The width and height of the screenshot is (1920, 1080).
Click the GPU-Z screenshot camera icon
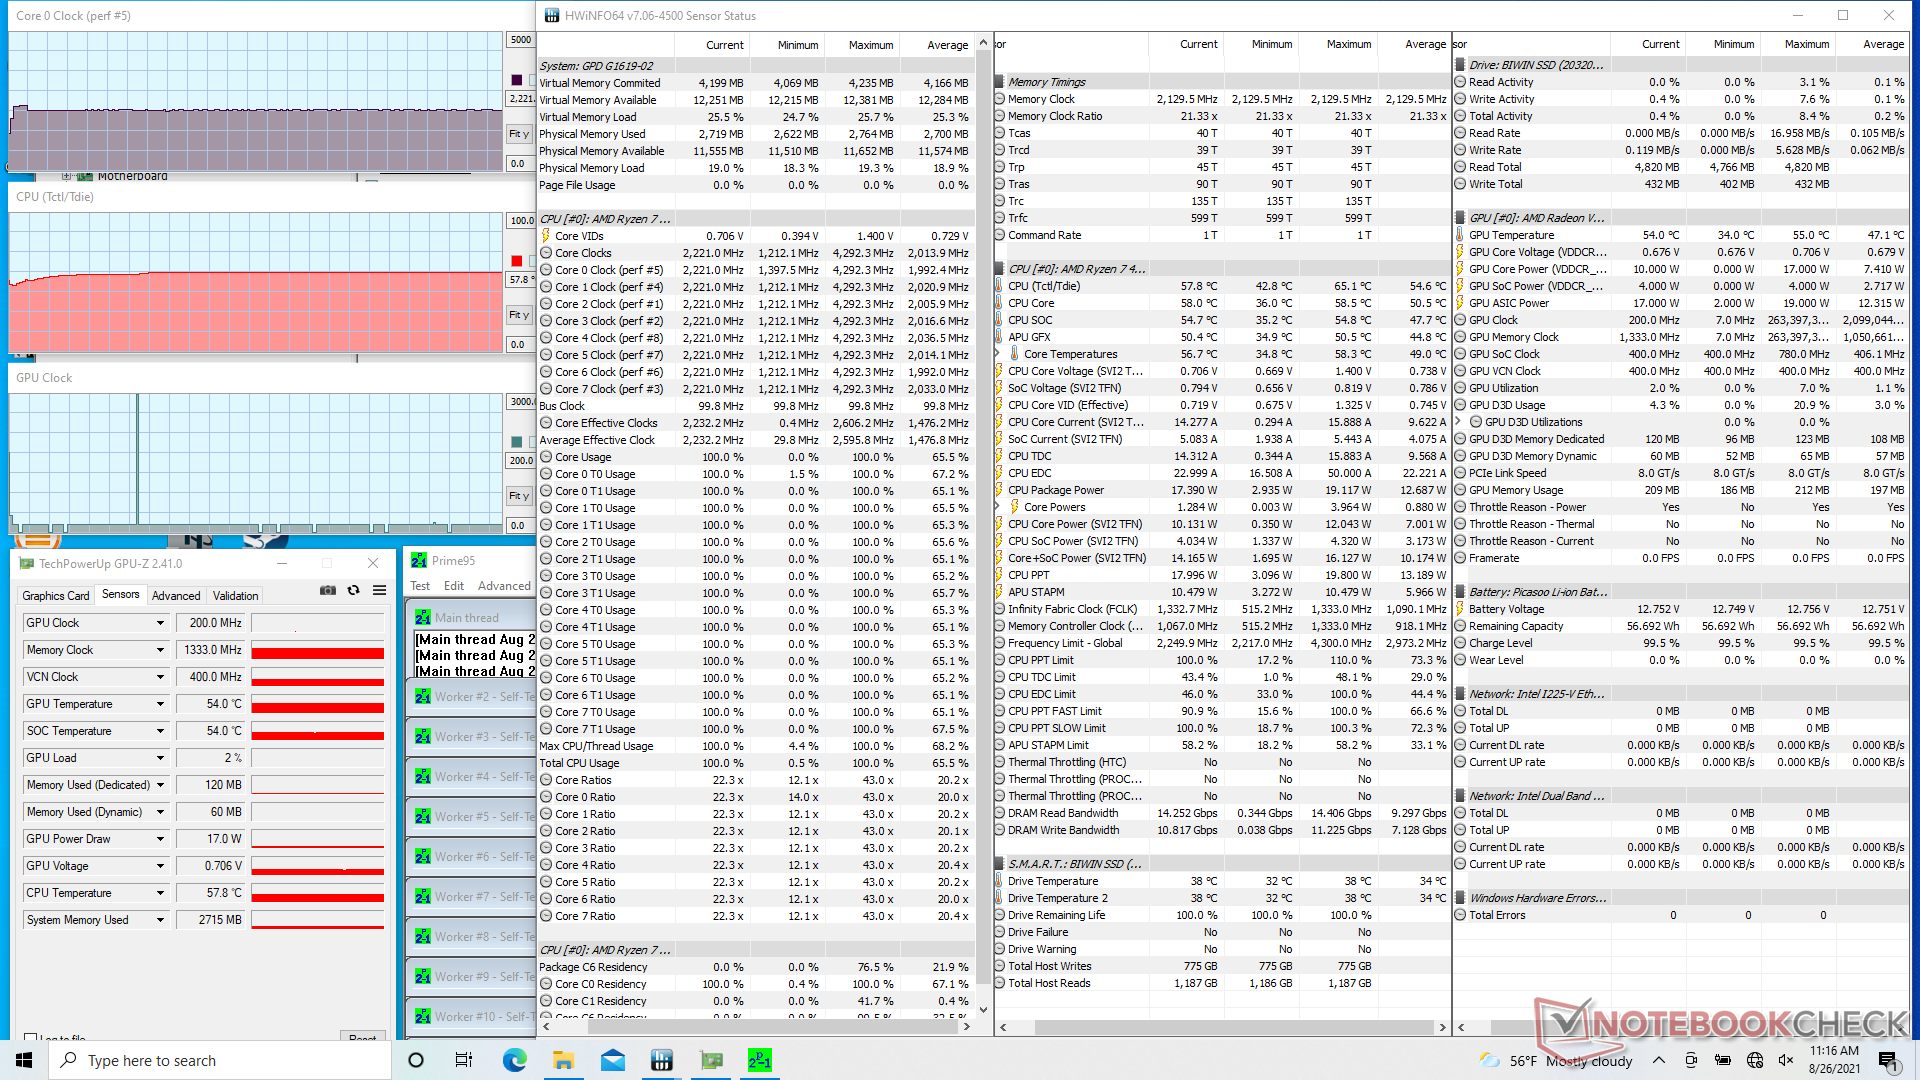[x=328, y=591]
